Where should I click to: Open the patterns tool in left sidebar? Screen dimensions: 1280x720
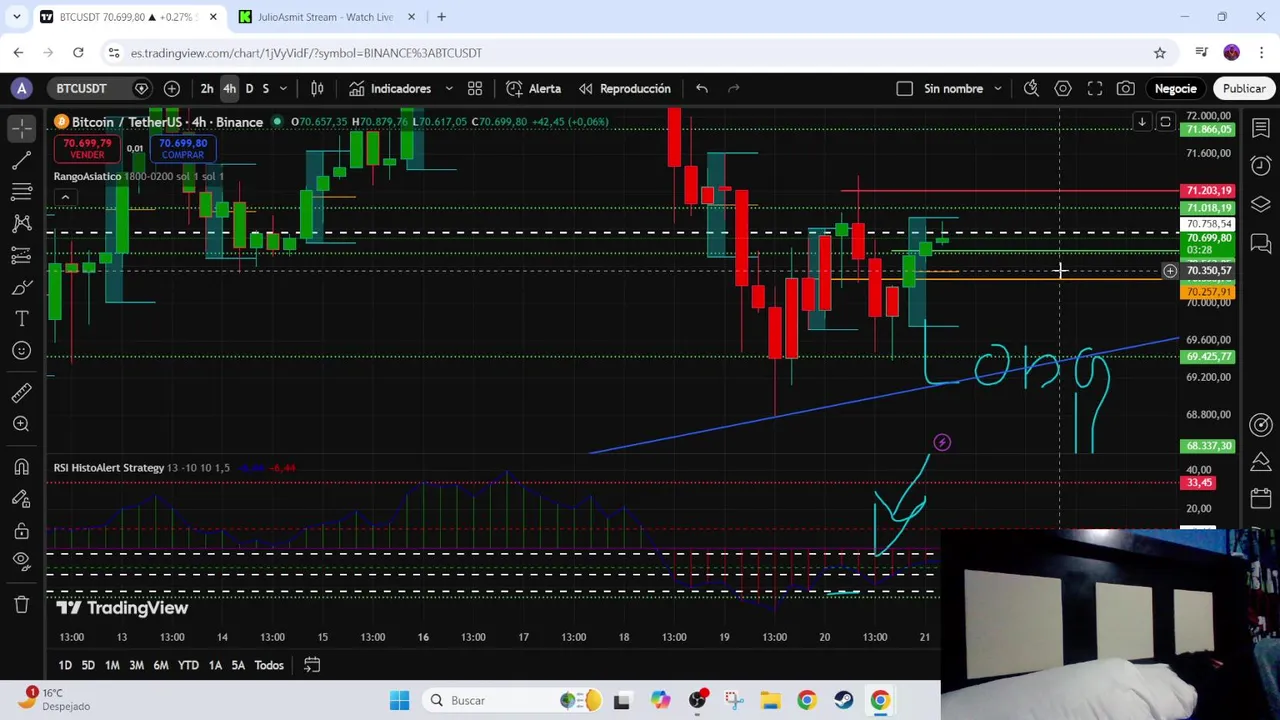(x=21, y=223)
